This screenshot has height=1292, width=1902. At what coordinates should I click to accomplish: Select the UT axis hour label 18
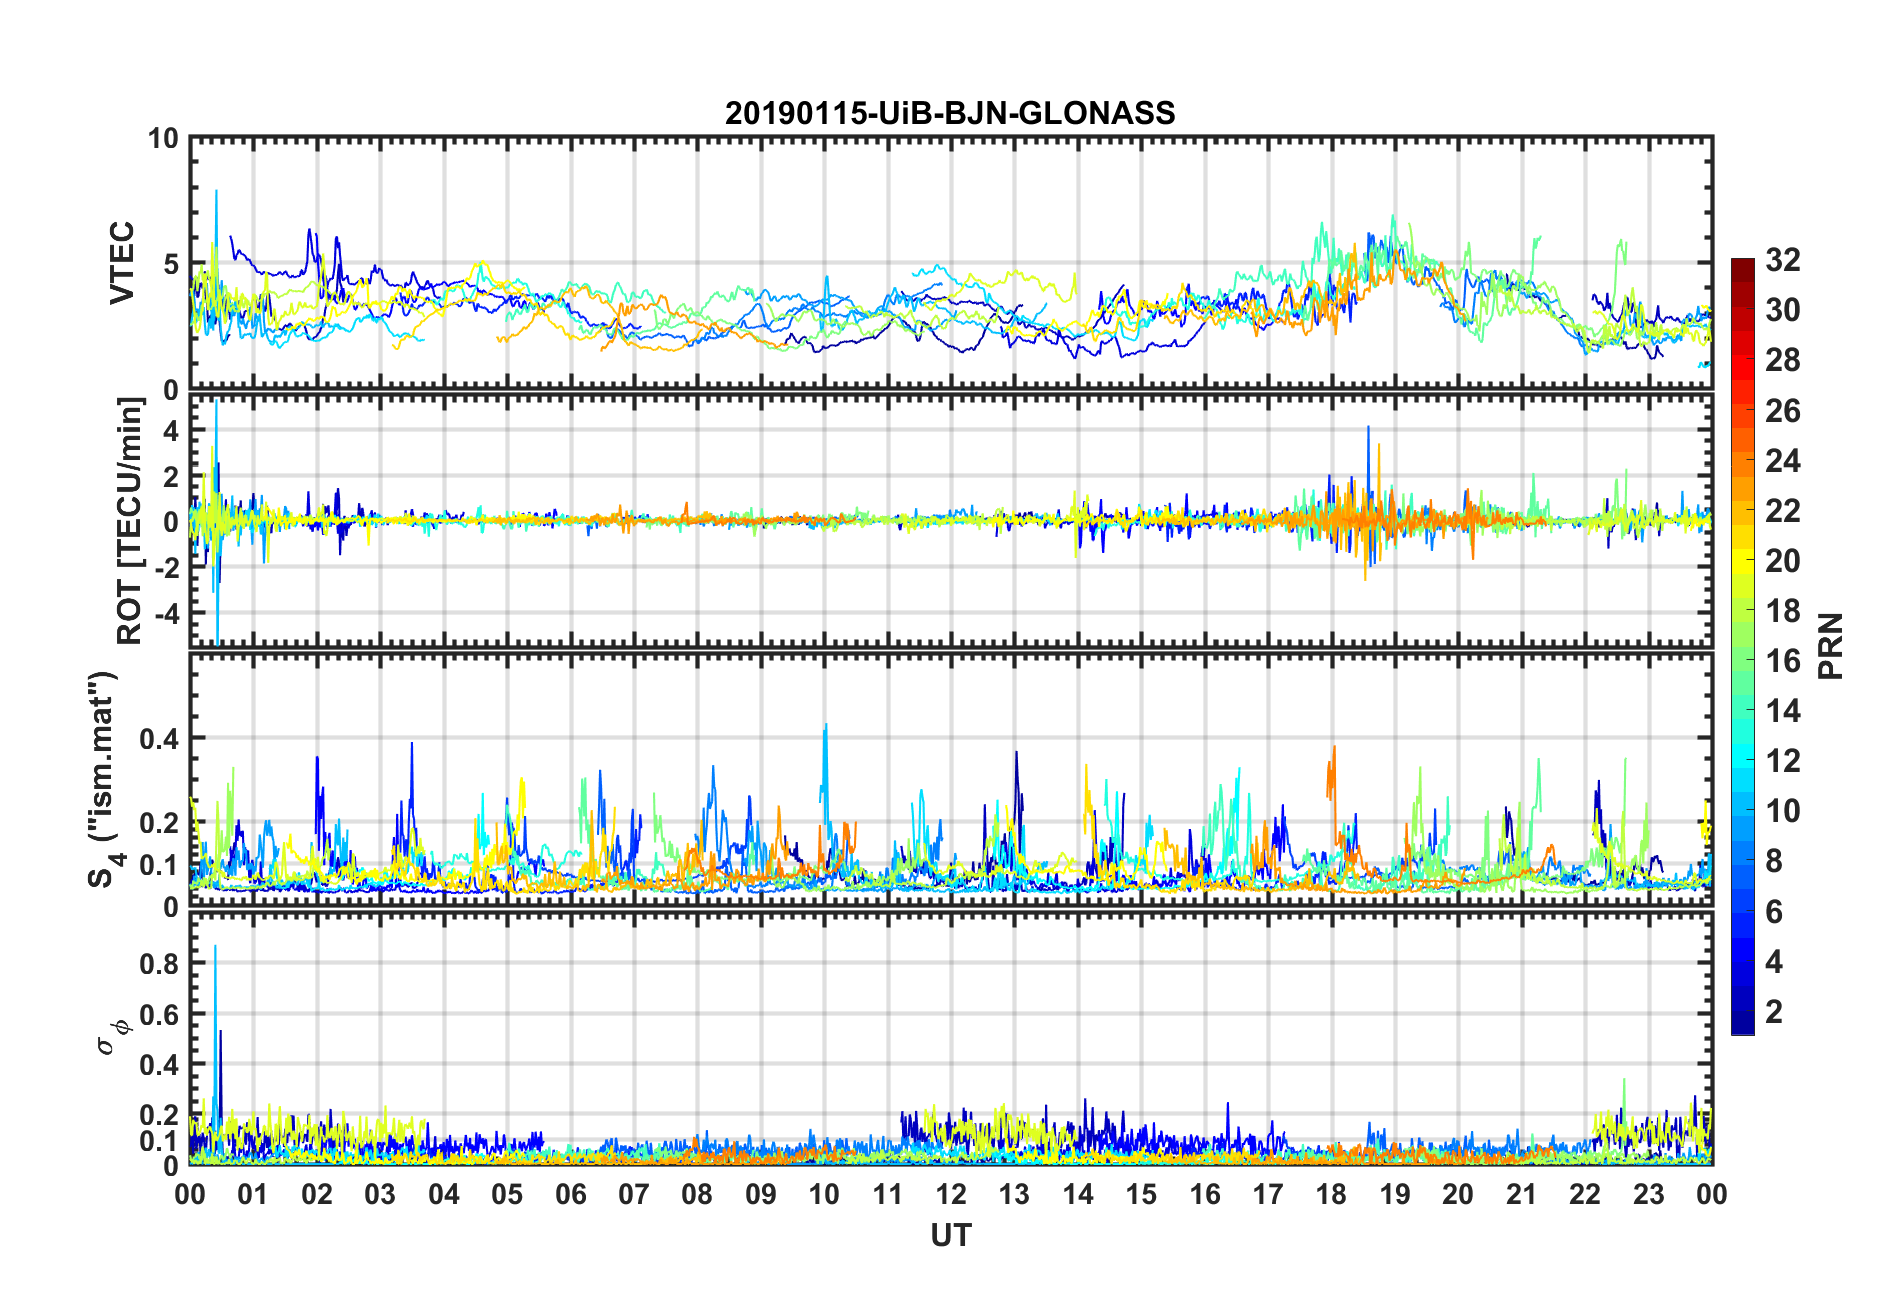1332,1194
